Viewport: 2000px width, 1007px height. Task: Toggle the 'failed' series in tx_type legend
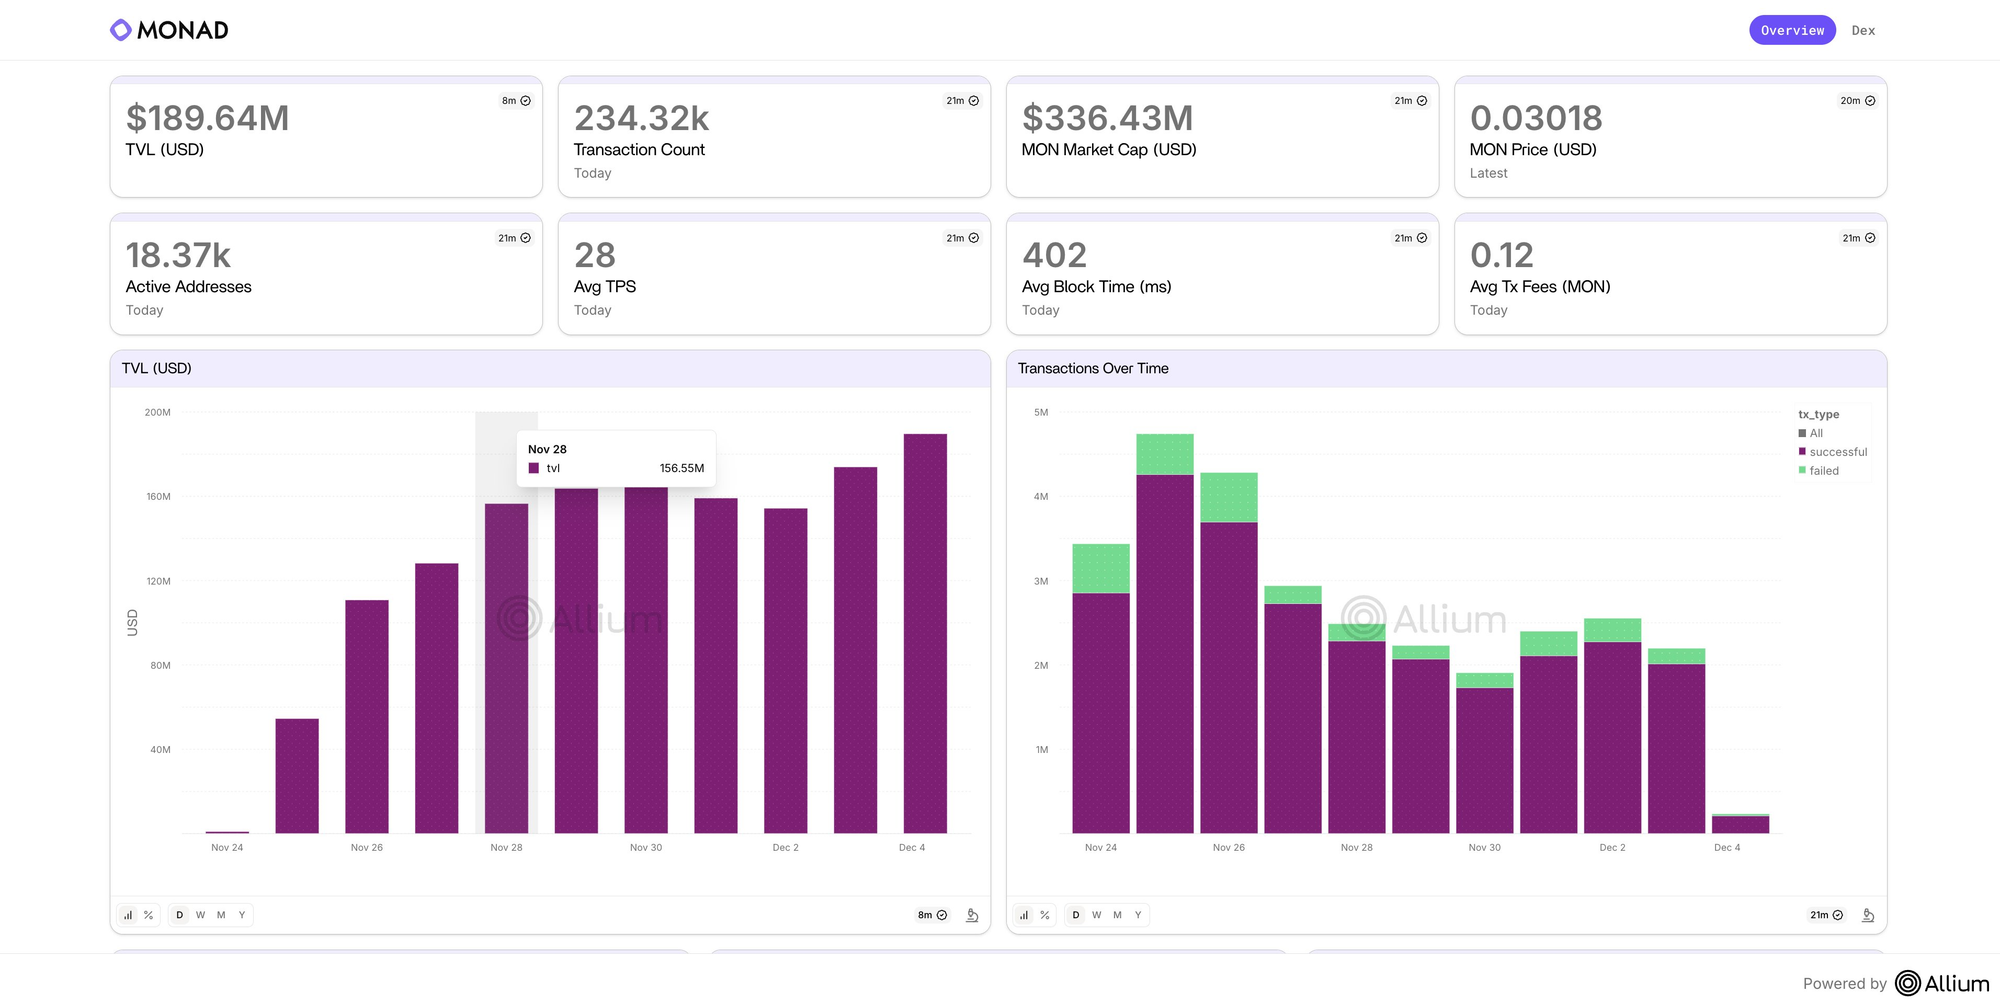(x=1823, y=471)
